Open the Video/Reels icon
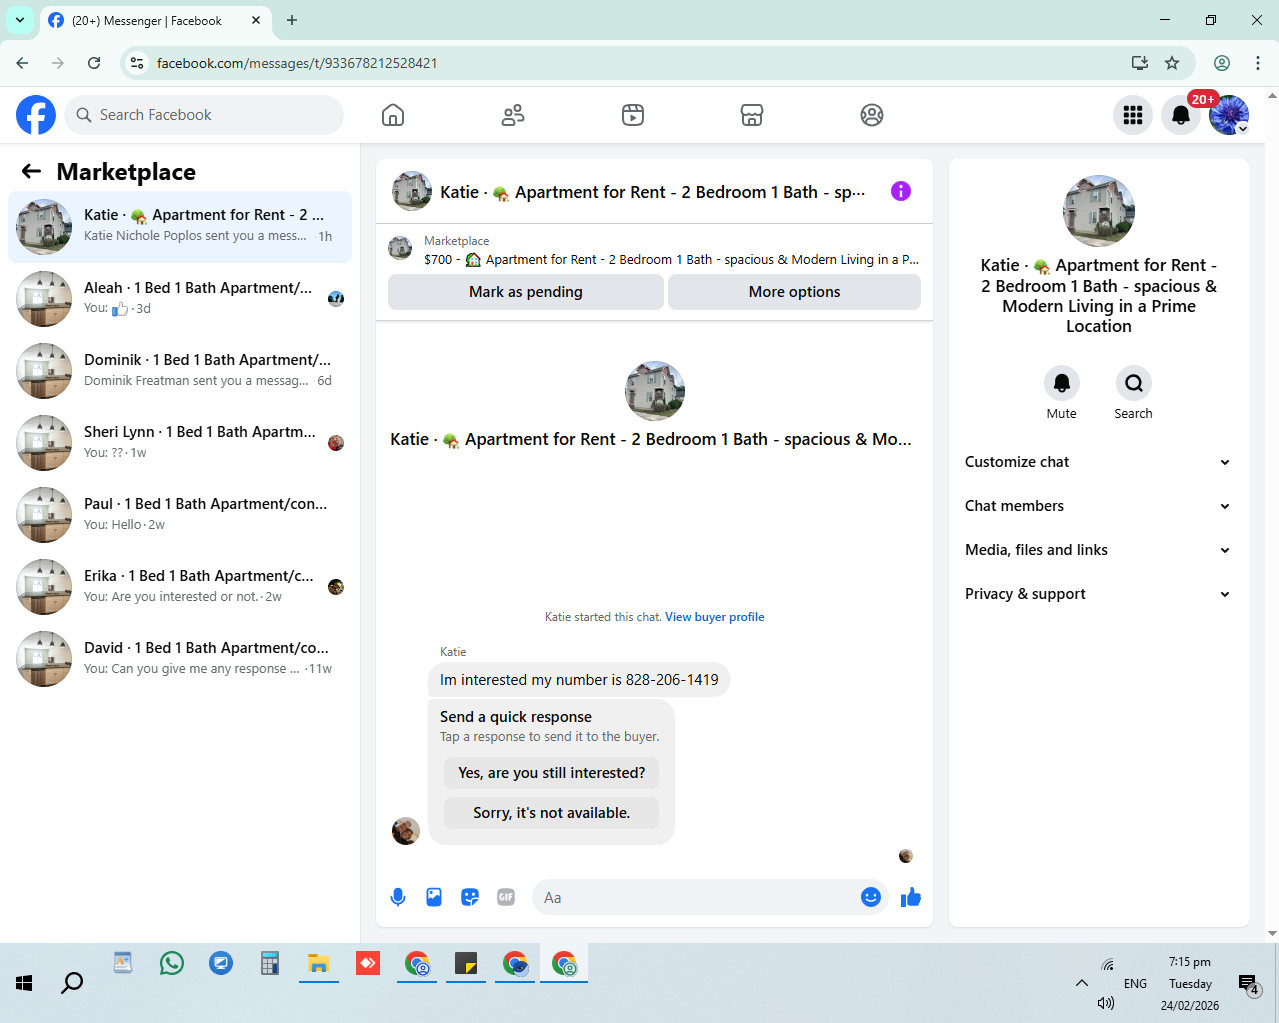The image size is (1279, 1023). [x=633, y=115]
